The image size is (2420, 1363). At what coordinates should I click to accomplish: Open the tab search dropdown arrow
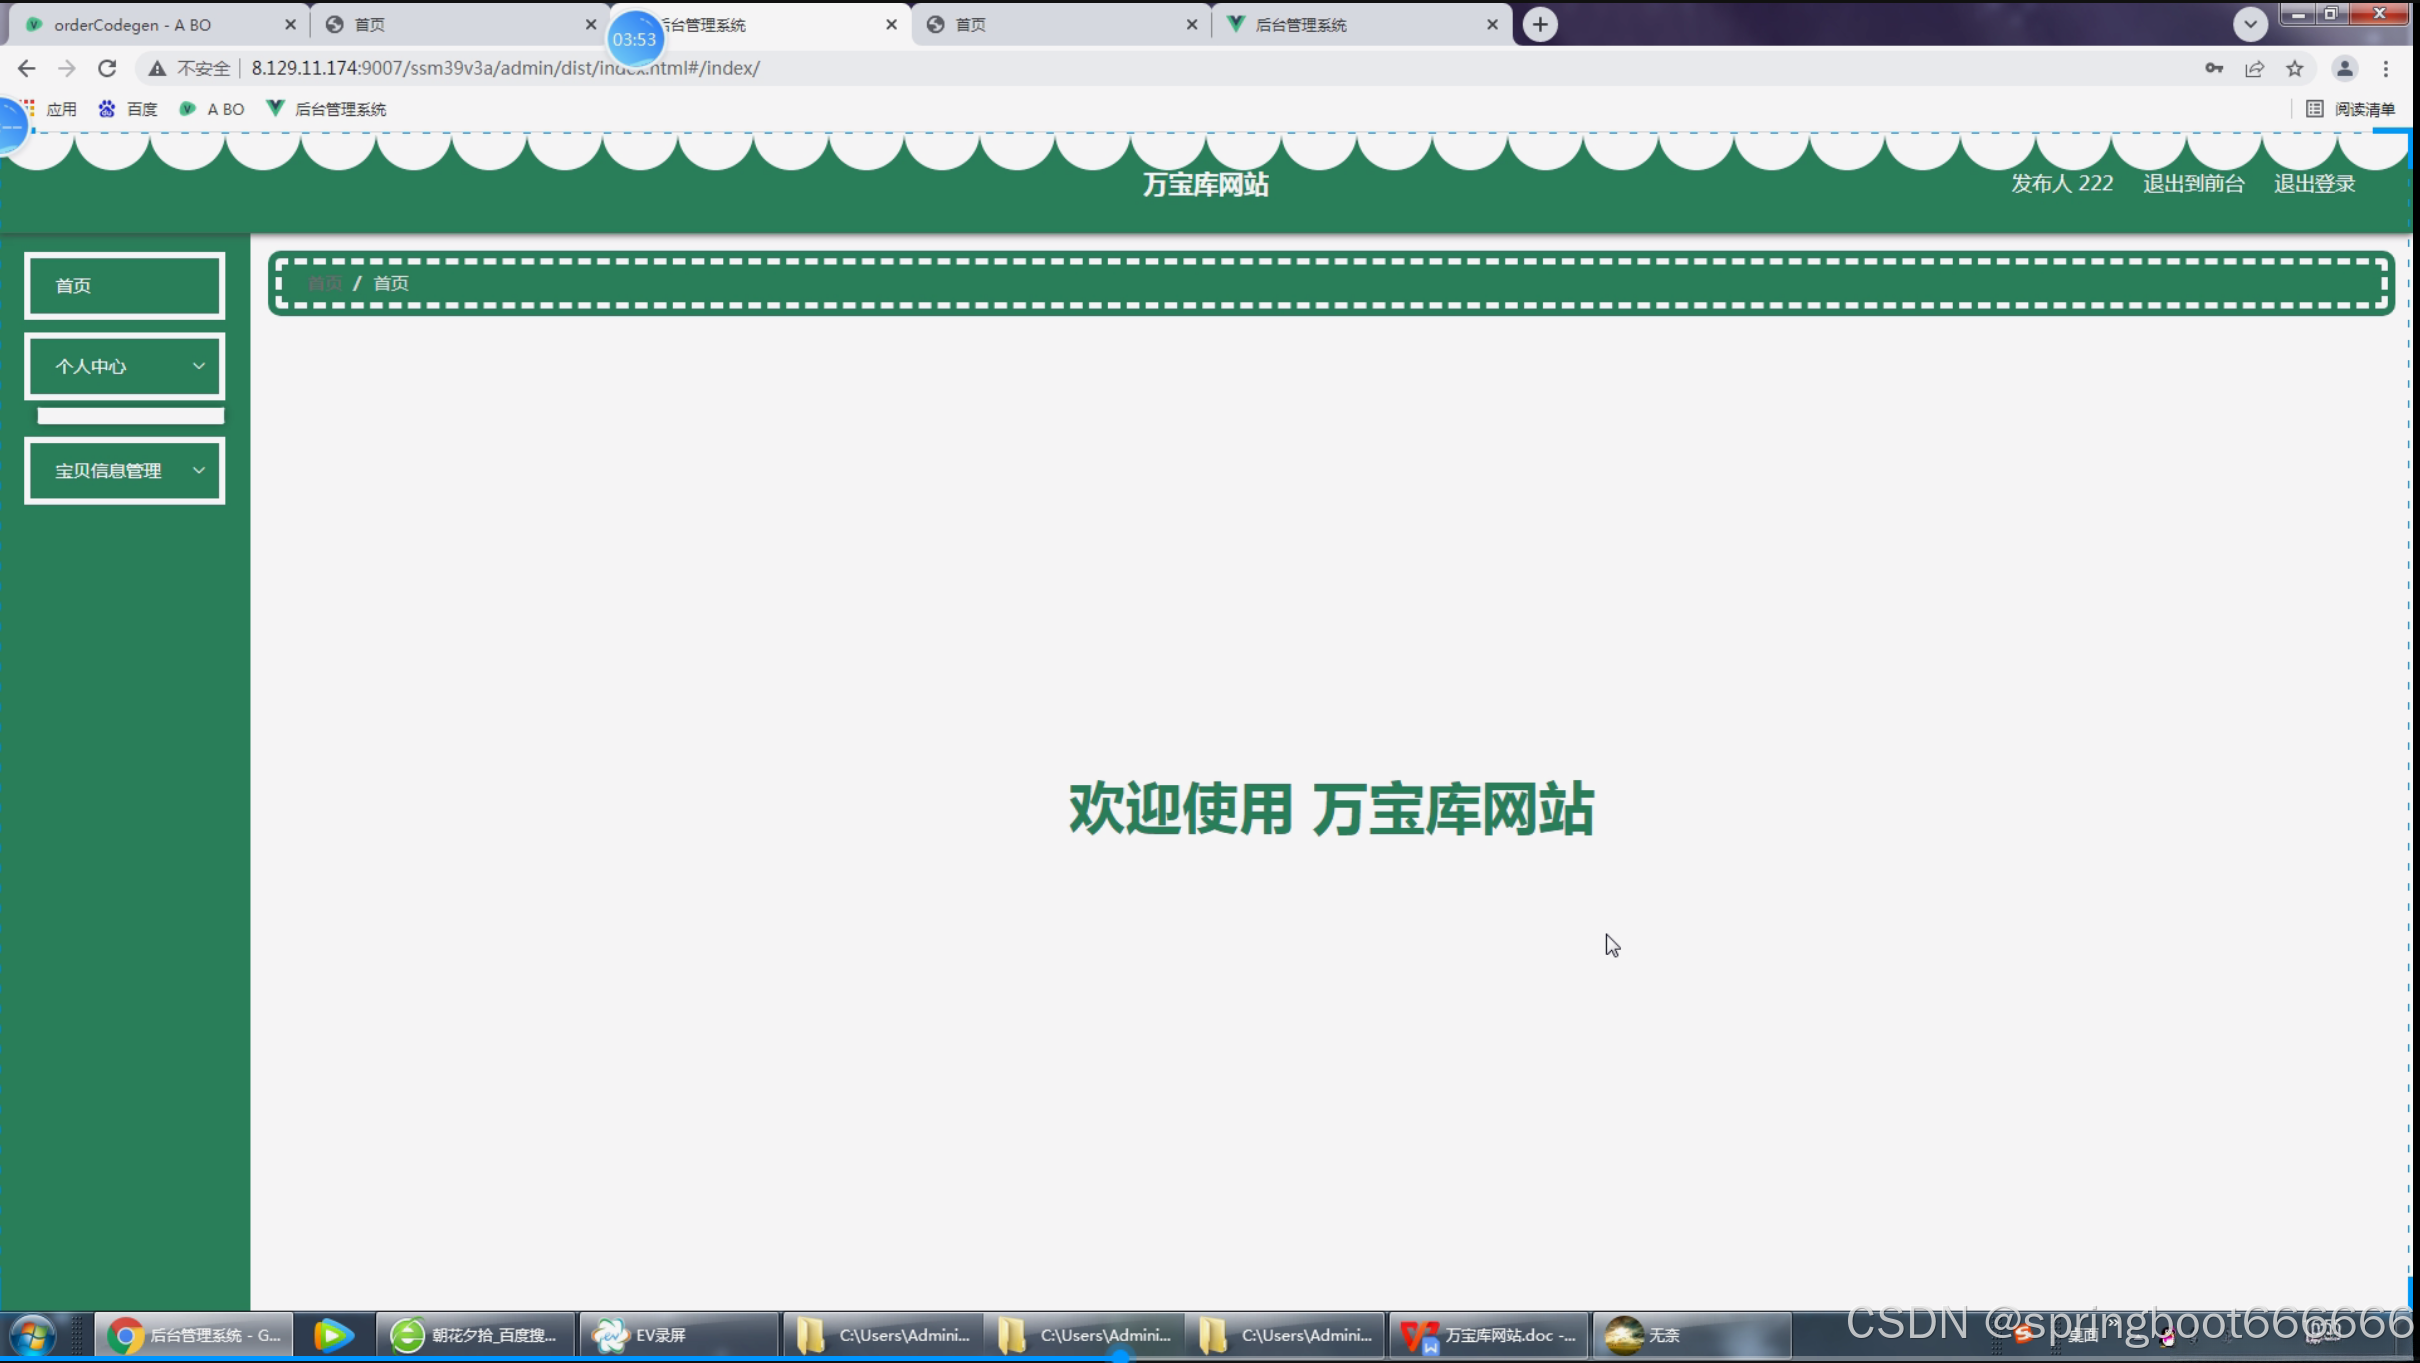click(2250, 24)
